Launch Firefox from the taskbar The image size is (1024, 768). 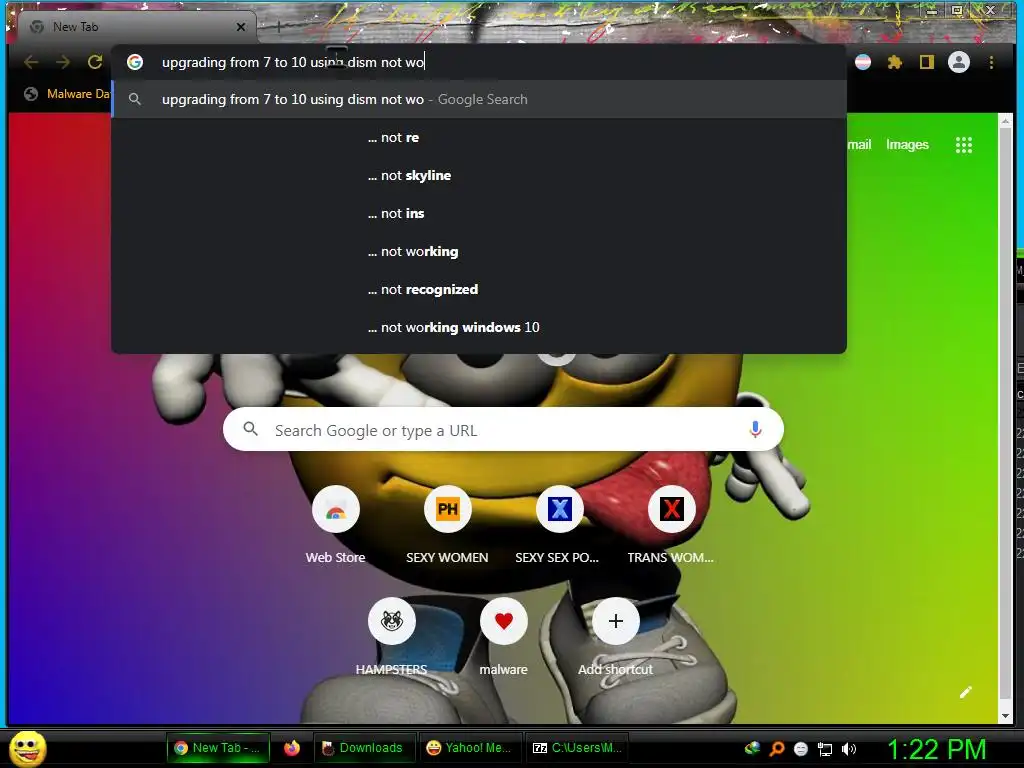click(x=291, y=748)
